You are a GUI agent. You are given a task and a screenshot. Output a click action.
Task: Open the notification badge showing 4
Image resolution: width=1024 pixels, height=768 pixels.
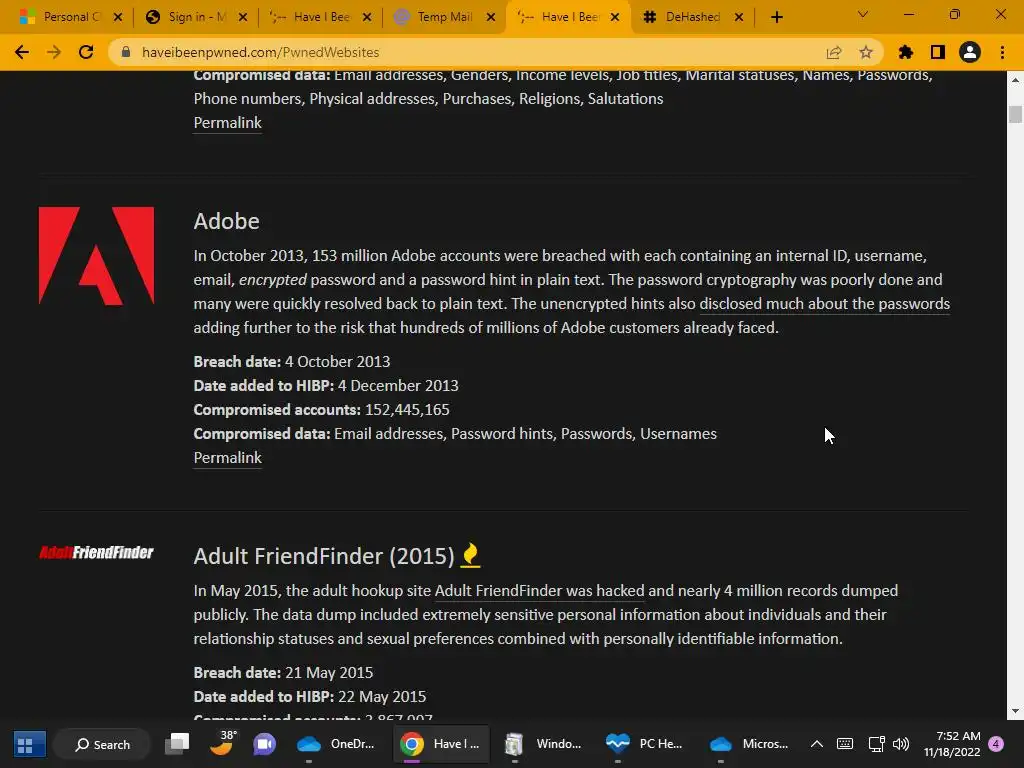[996, 744]
